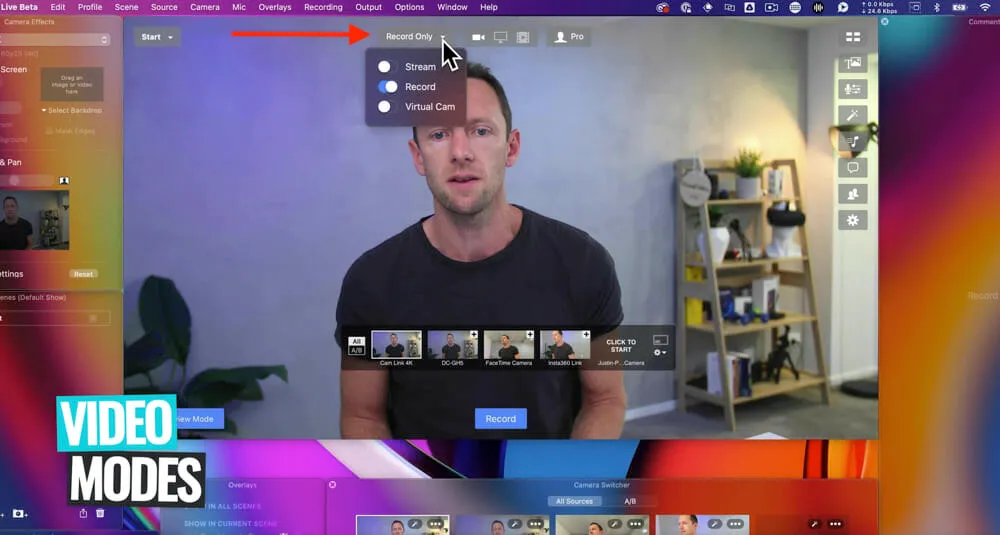Open the comments speech bubble icon
The height and width of the screenshot is (535, 1000).
click(852, 167)
